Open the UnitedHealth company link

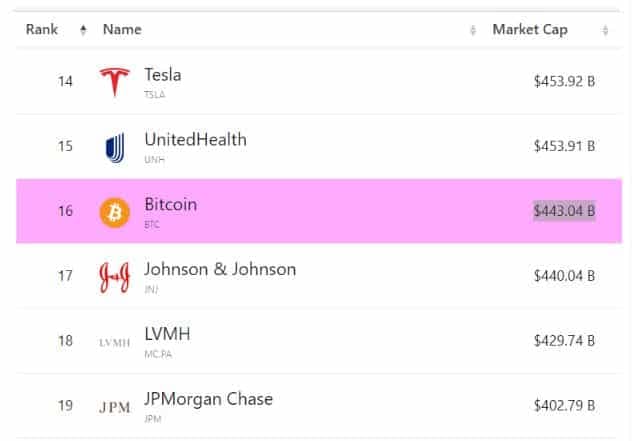coord(195,140)
